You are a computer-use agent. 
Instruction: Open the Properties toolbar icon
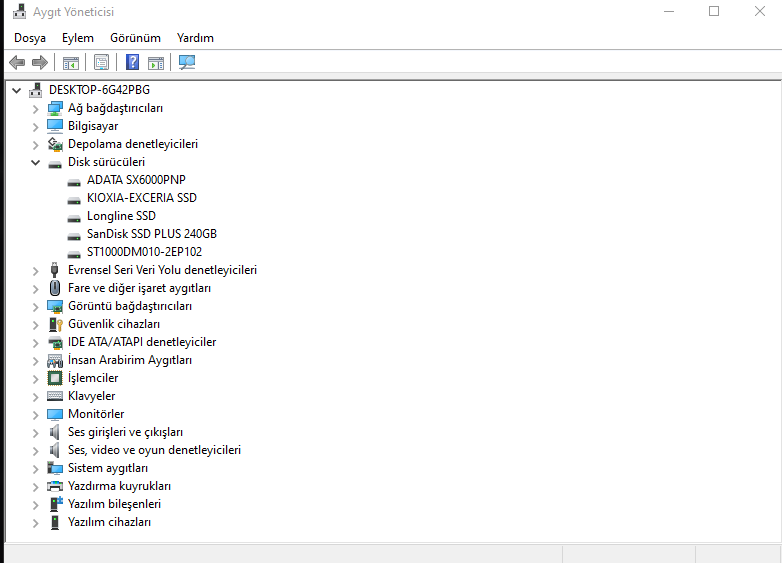click(x=101, y=62)
